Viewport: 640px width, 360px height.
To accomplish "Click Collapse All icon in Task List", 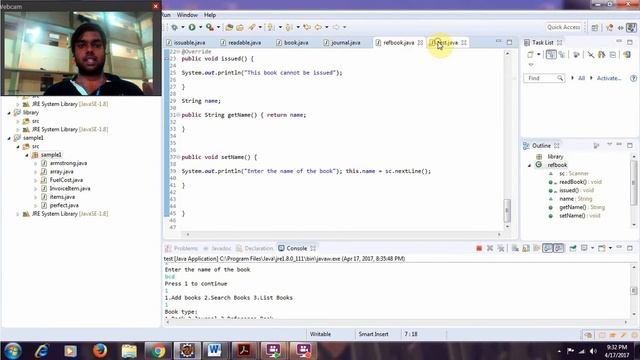I will click(613, 55).
